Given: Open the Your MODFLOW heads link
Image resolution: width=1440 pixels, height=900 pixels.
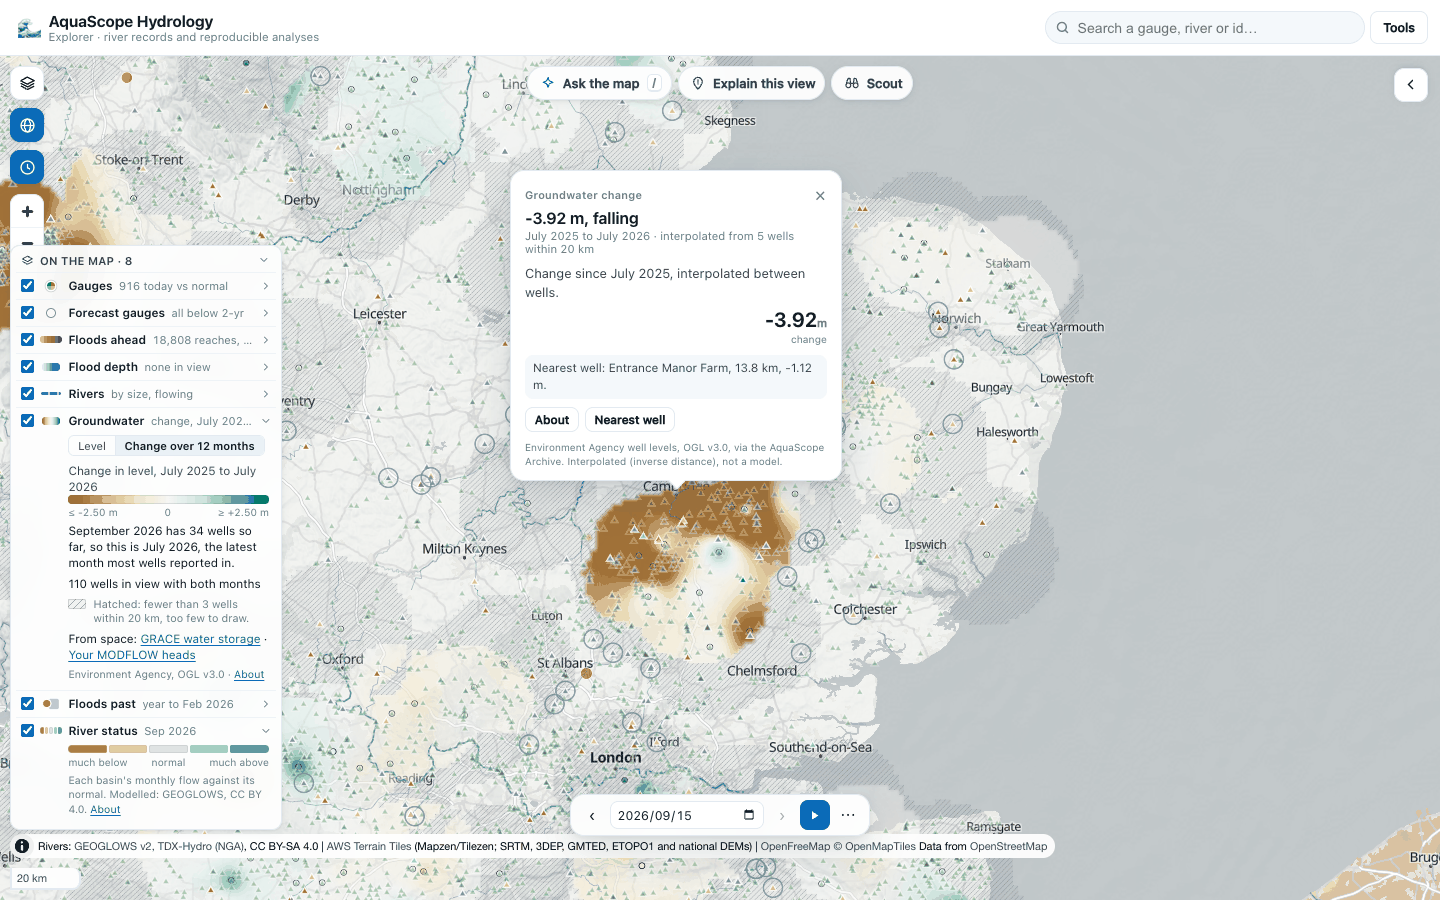Looking at the screenshot, I should point(132,655).
